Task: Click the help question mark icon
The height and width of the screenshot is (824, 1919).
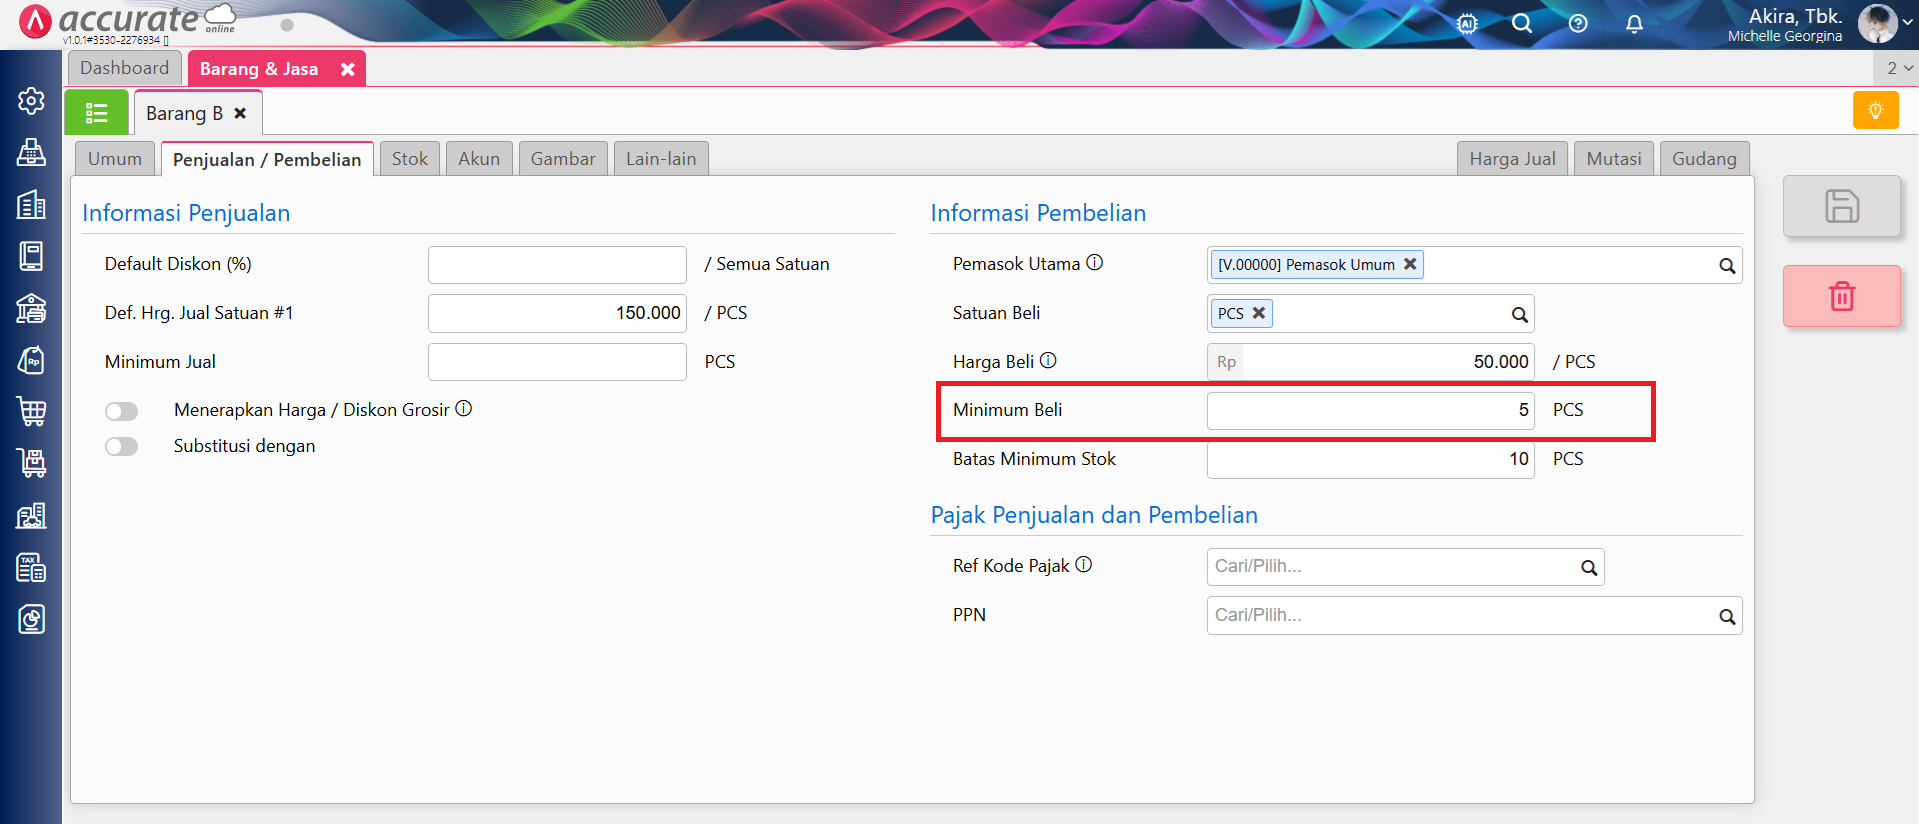Action: (x=1578, y=24)
